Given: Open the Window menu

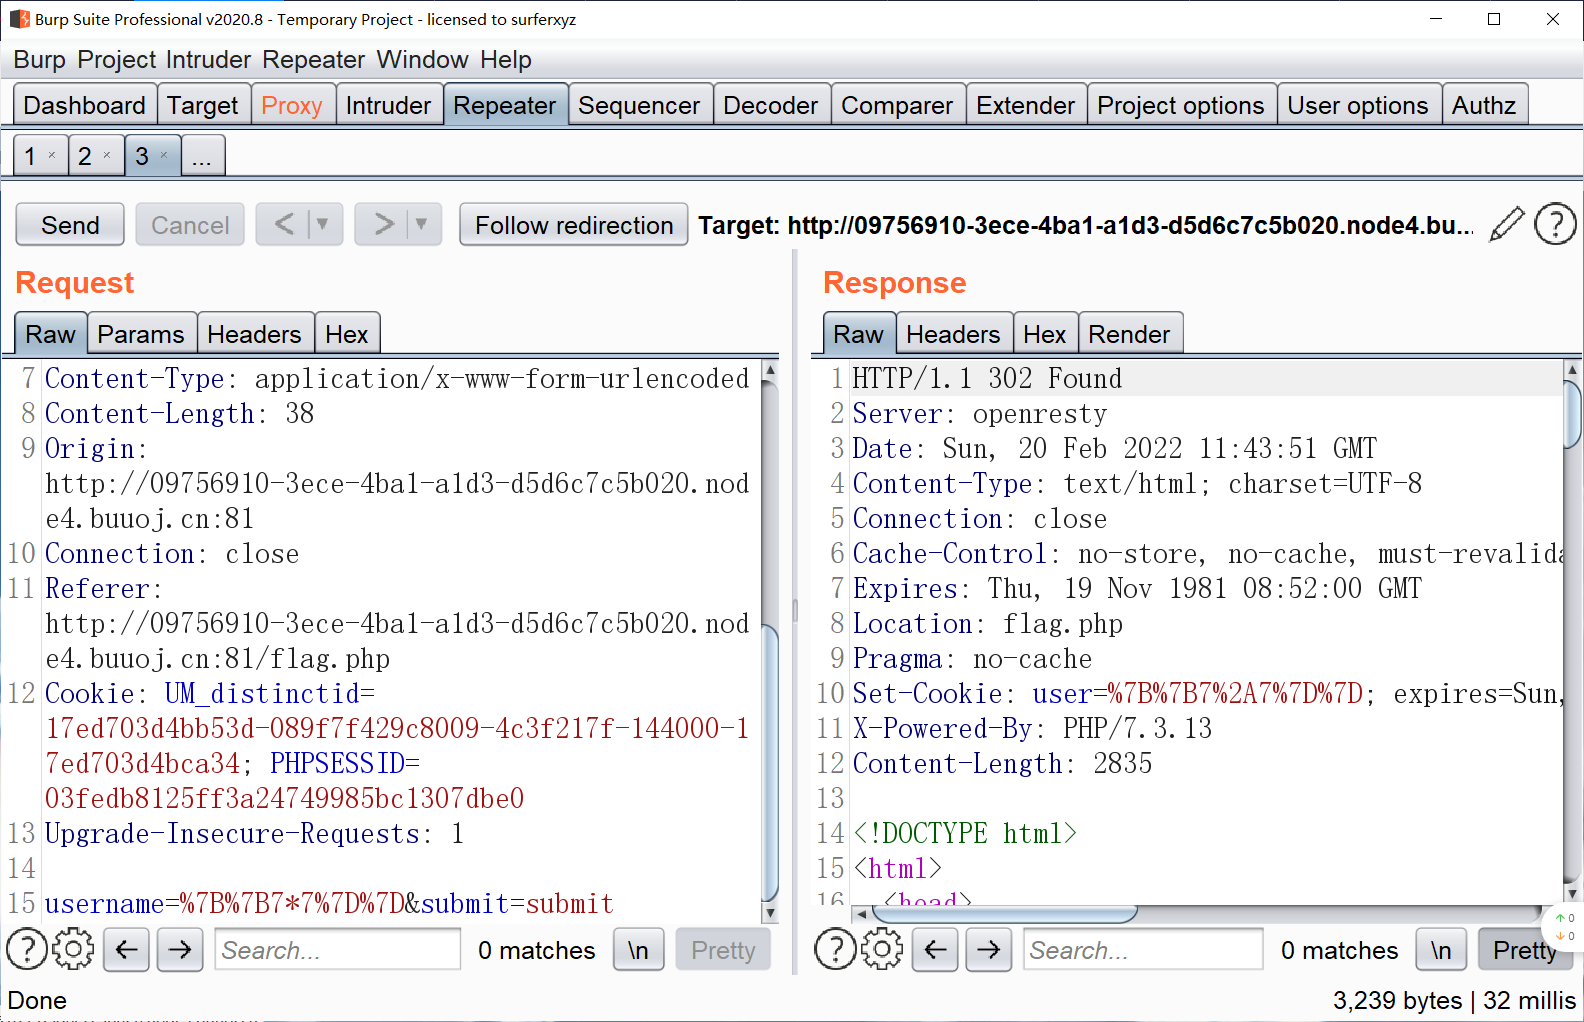Looking at the screenshot, I should 422,60.
